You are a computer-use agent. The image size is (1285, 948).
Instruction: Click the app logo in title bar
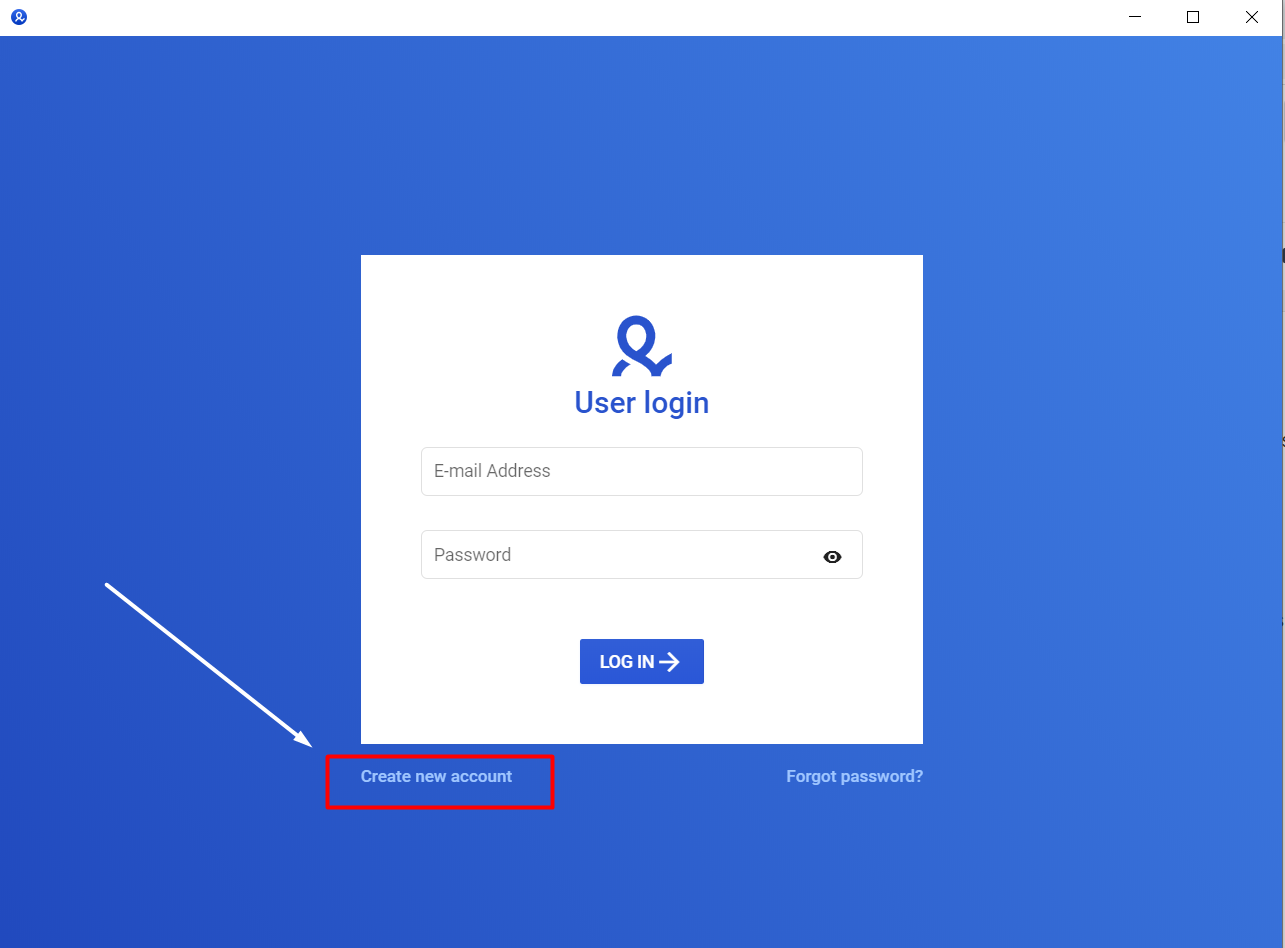[x=19, y=17]
